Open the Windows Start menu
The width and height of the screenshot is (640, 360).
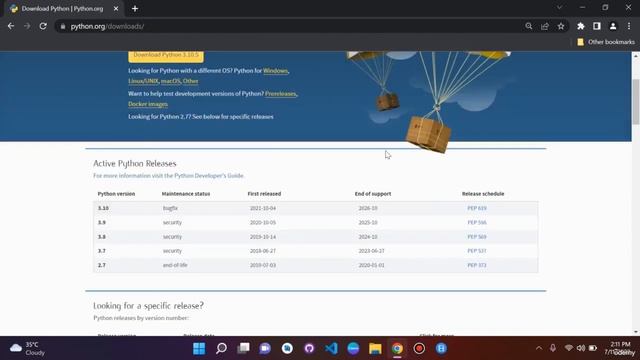point(199,349)
